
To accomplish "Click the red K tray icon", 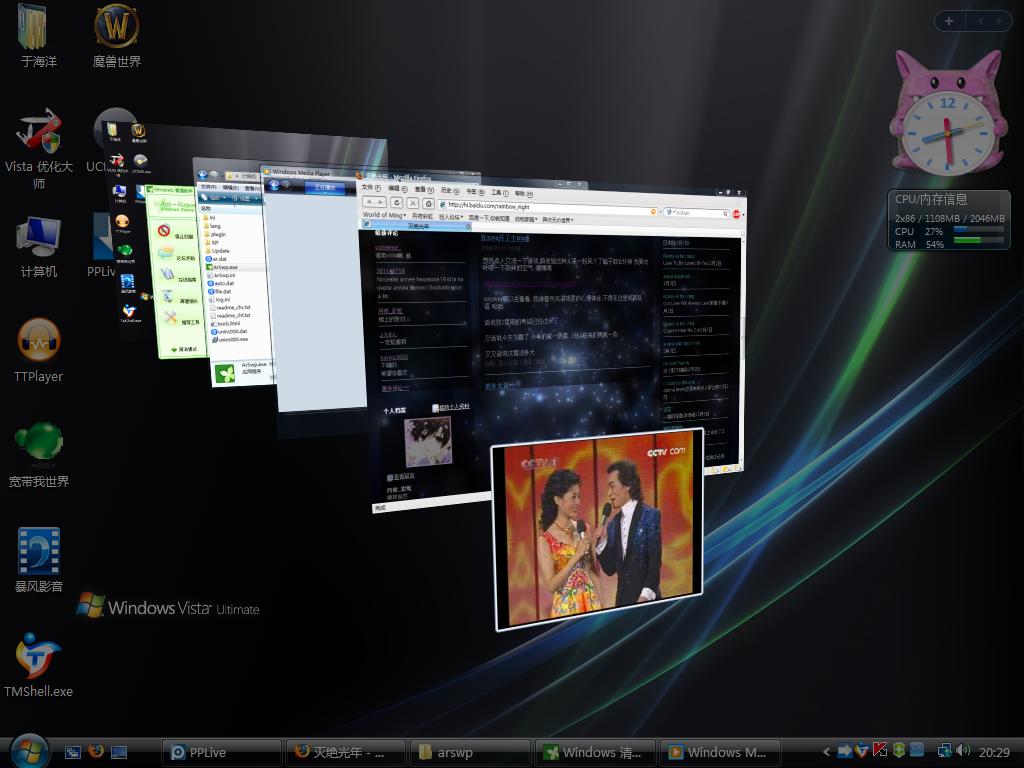I will tap(881, 751).
